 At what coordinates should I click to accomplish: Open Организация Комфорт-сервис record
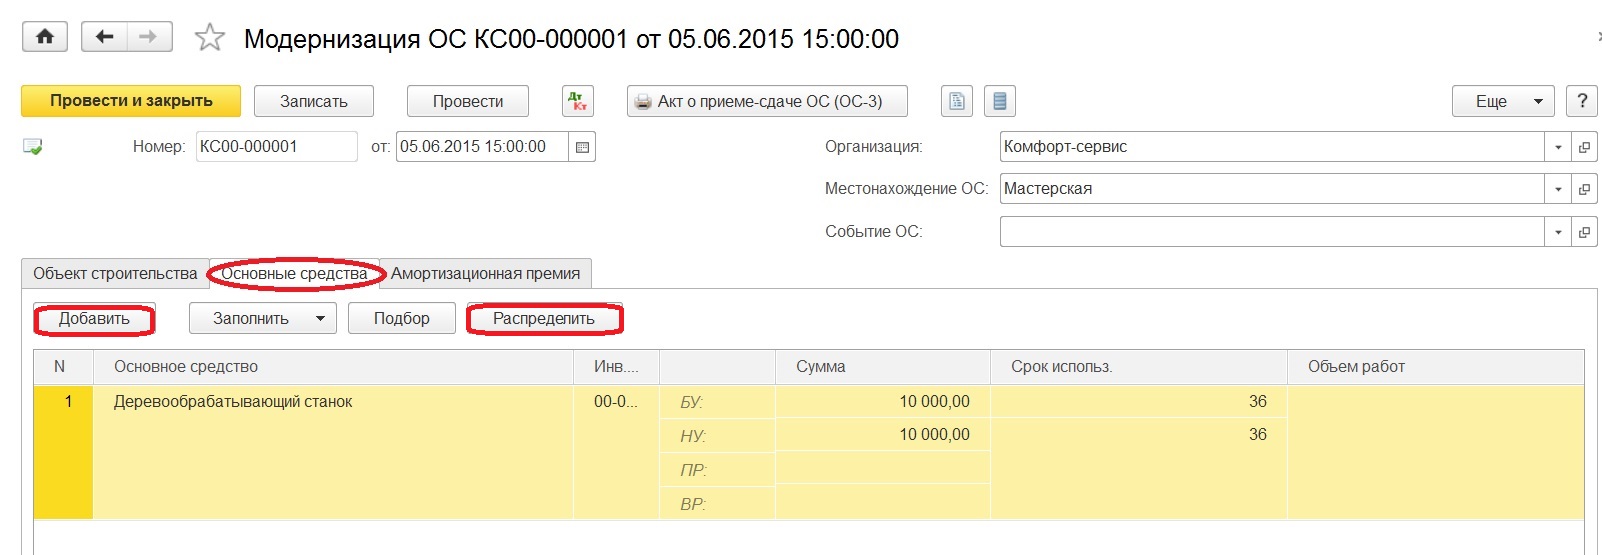tap(1584, 147)
